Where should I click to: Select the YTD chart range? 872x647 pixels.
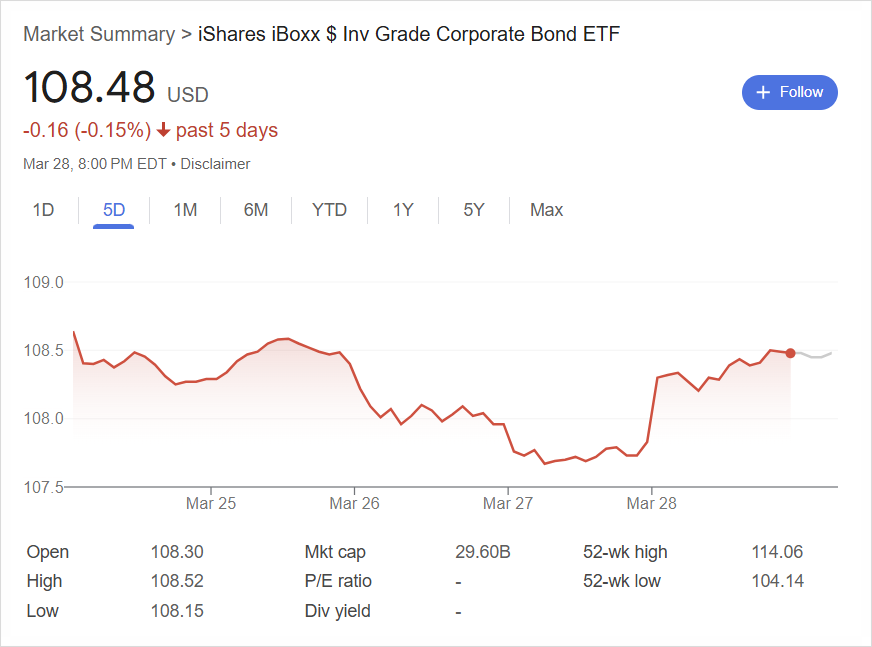coord(329,210)
